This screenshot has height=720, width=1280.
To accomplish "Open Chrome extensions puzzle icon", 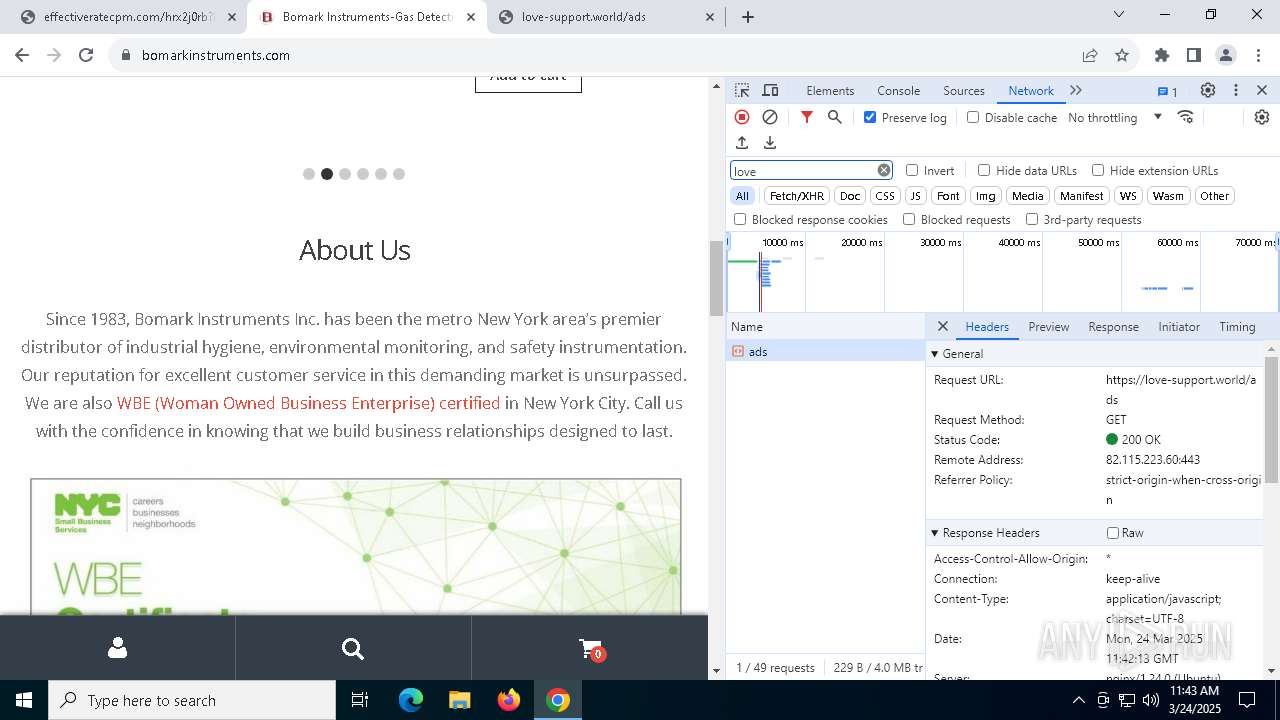I will tap(1162, 55).
